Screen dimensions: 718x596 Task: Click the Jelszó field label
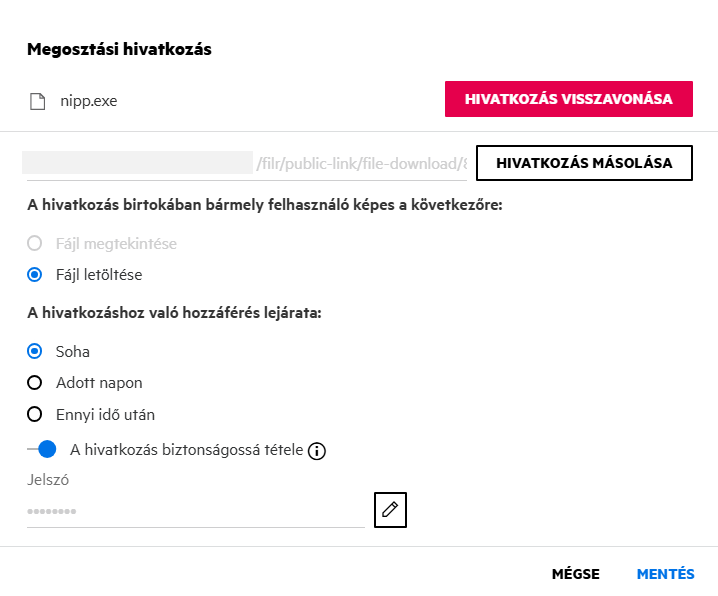pos(46,480)
